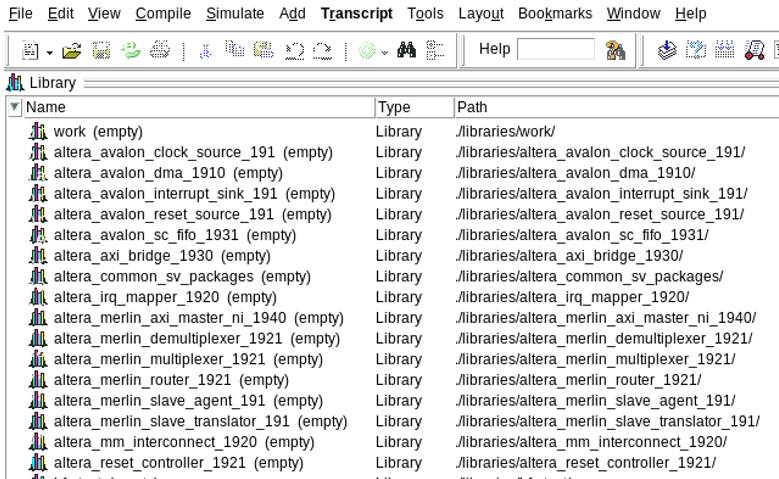Screen dimensions: 779x479
Task: Select the altera_avalon_sc_fifo_1931 library name
Action: pyautogui.click(x=146, y=235)
